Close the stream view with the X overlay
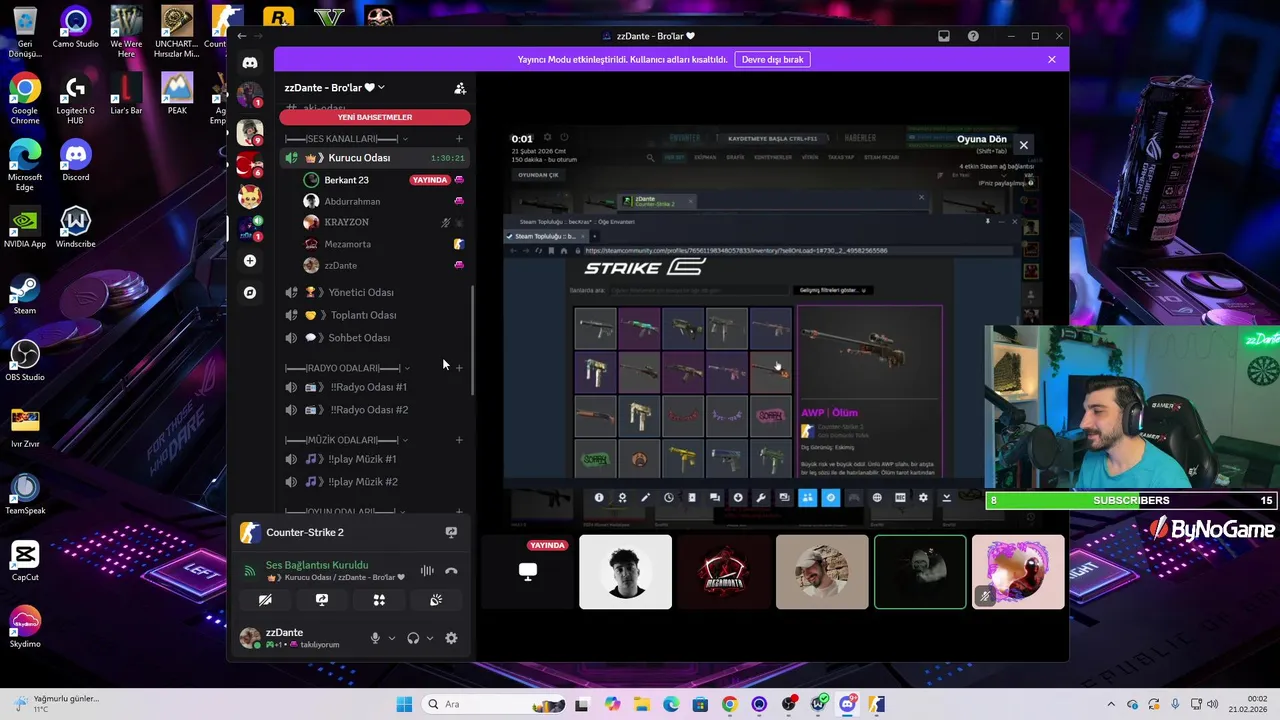 [1023, 145]
